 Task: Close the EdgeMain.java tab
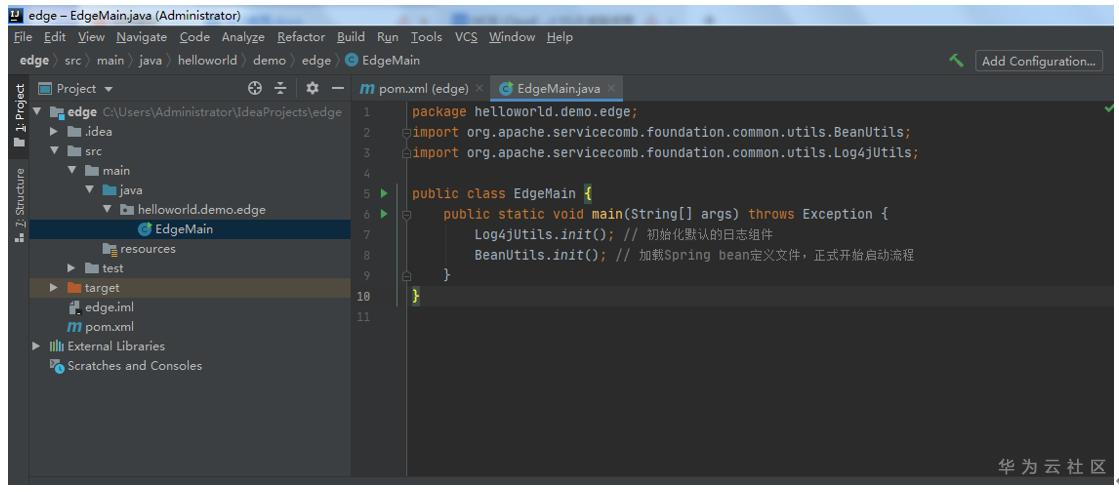pyautogui.click(x=612, y=89)
